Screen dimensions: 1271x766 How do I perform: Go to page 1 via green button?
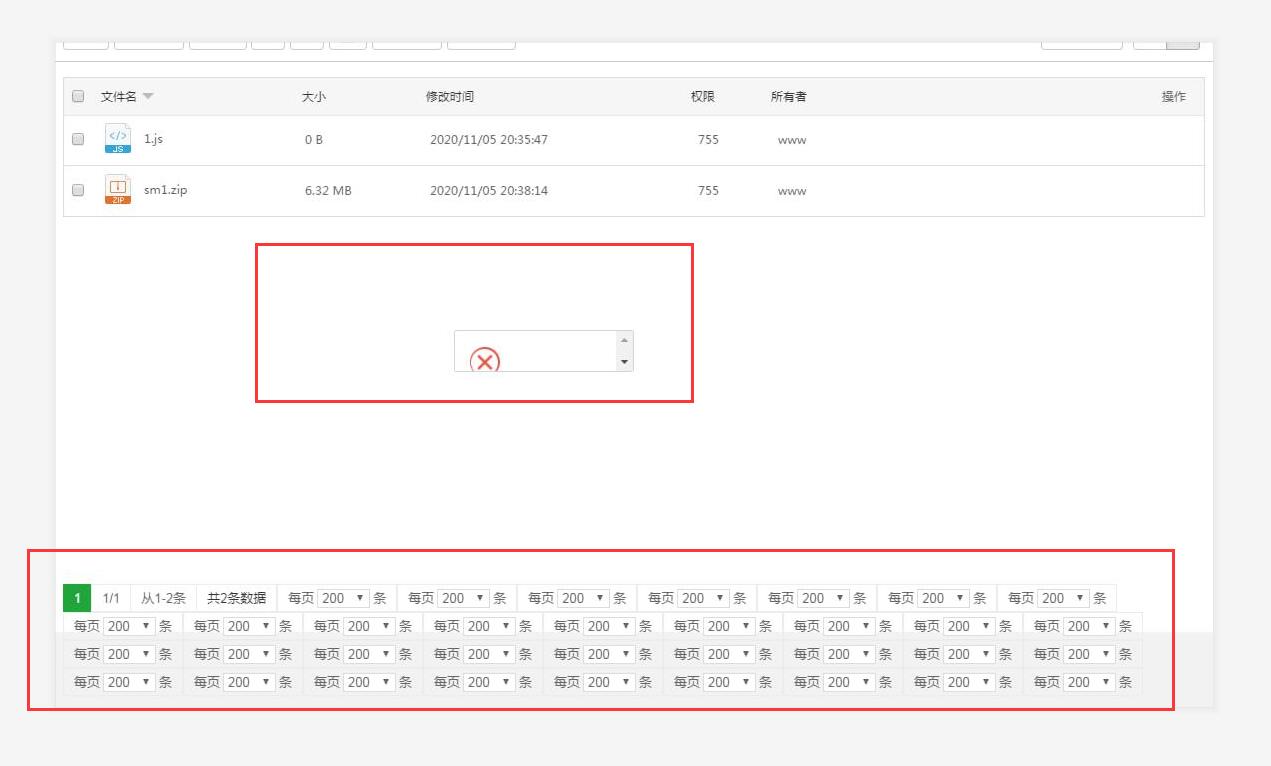click(77, 598)
